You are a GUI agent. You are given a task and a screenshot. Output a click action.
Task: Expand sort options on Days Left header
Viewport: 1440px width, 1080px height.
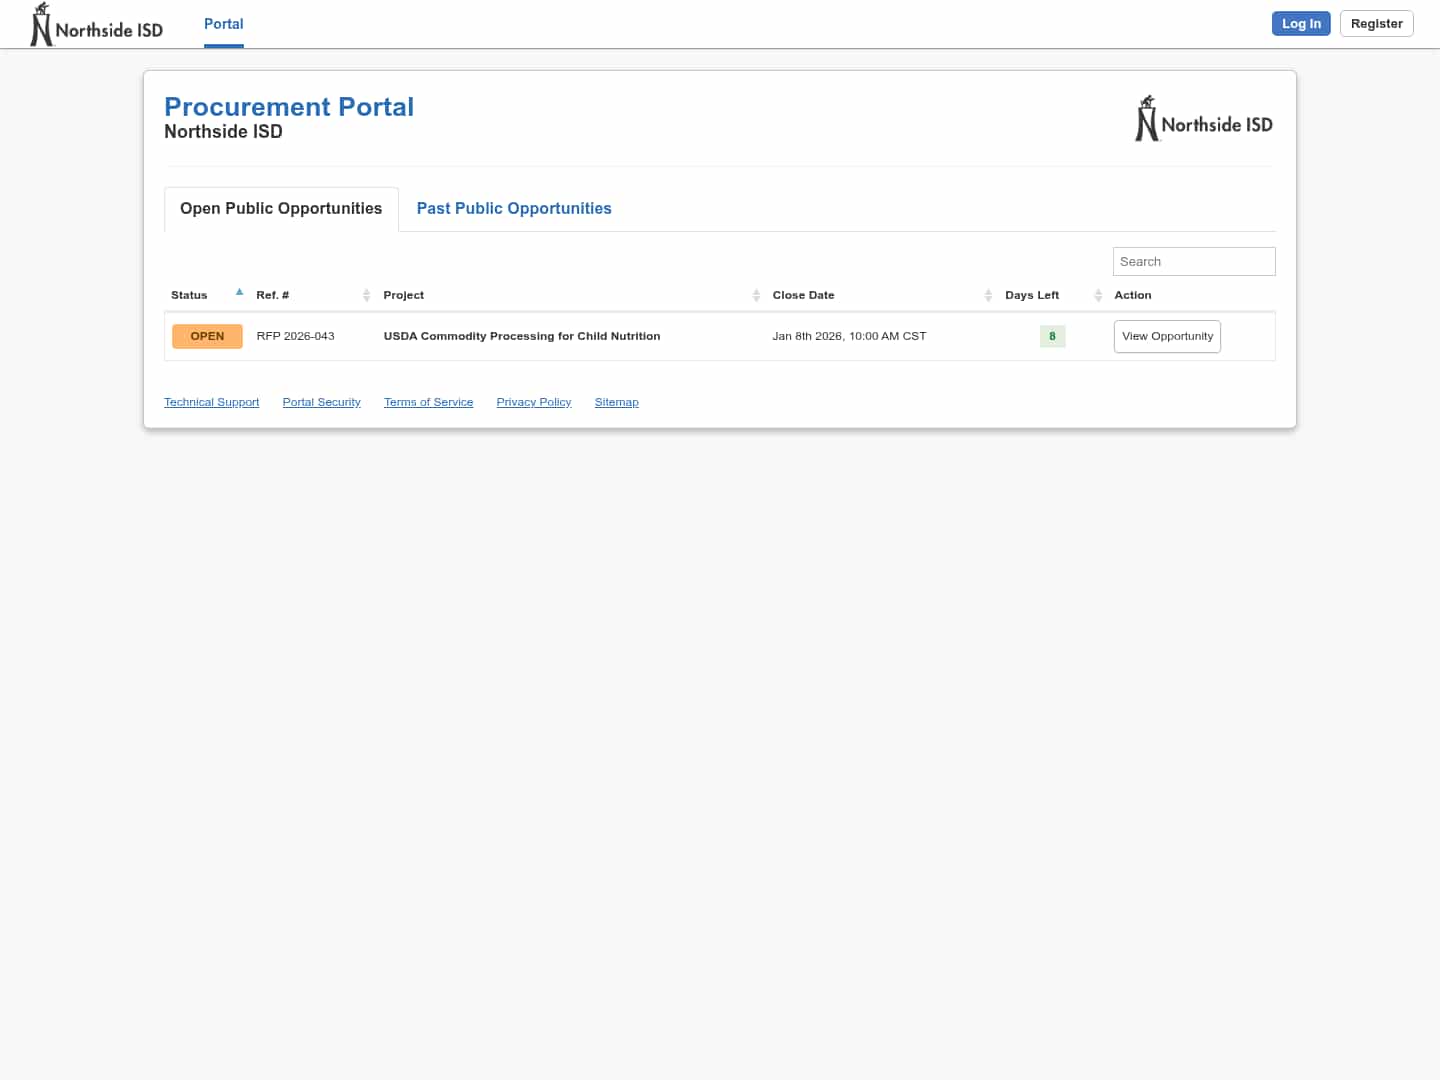(1097, 295)
